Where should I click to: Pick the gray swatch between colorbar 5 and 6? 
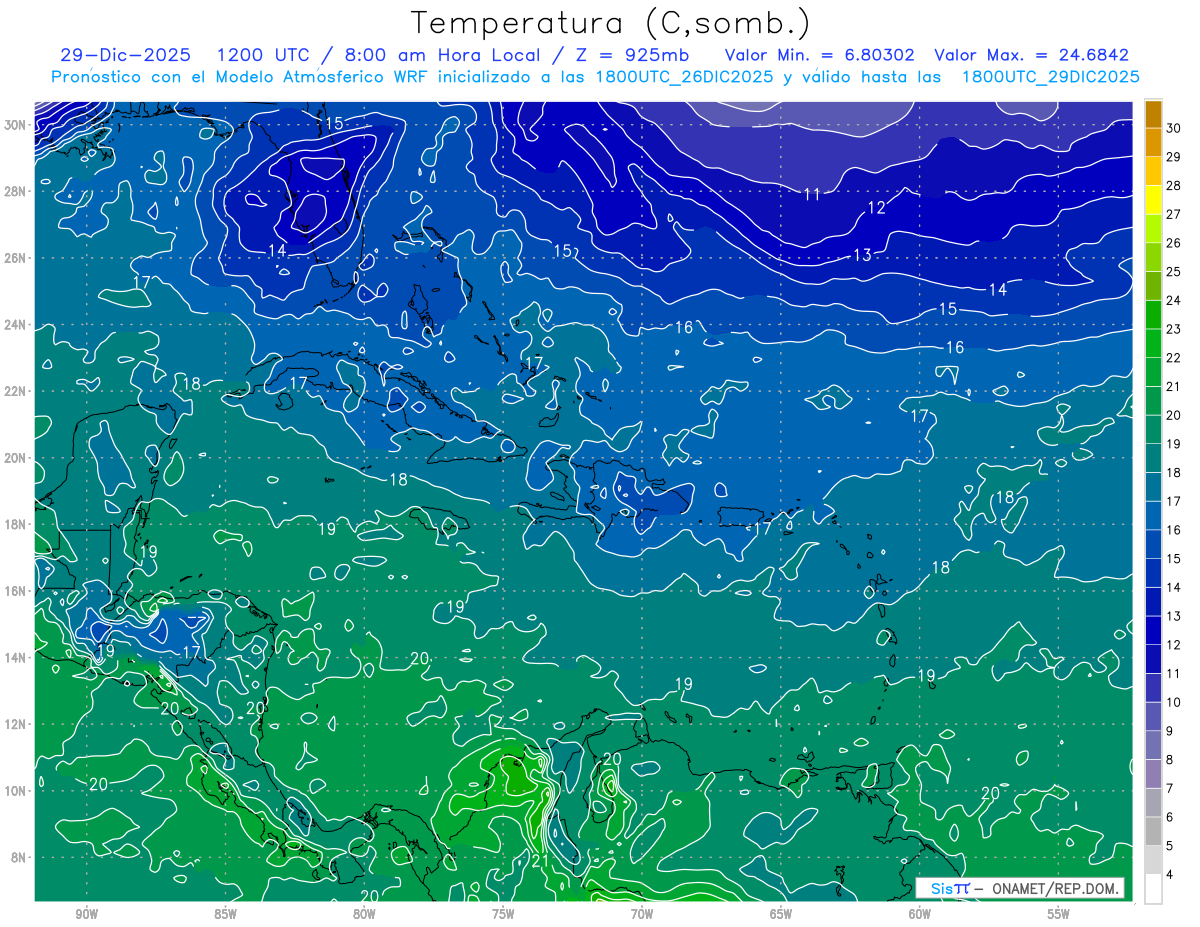[x=1154, y=832]
